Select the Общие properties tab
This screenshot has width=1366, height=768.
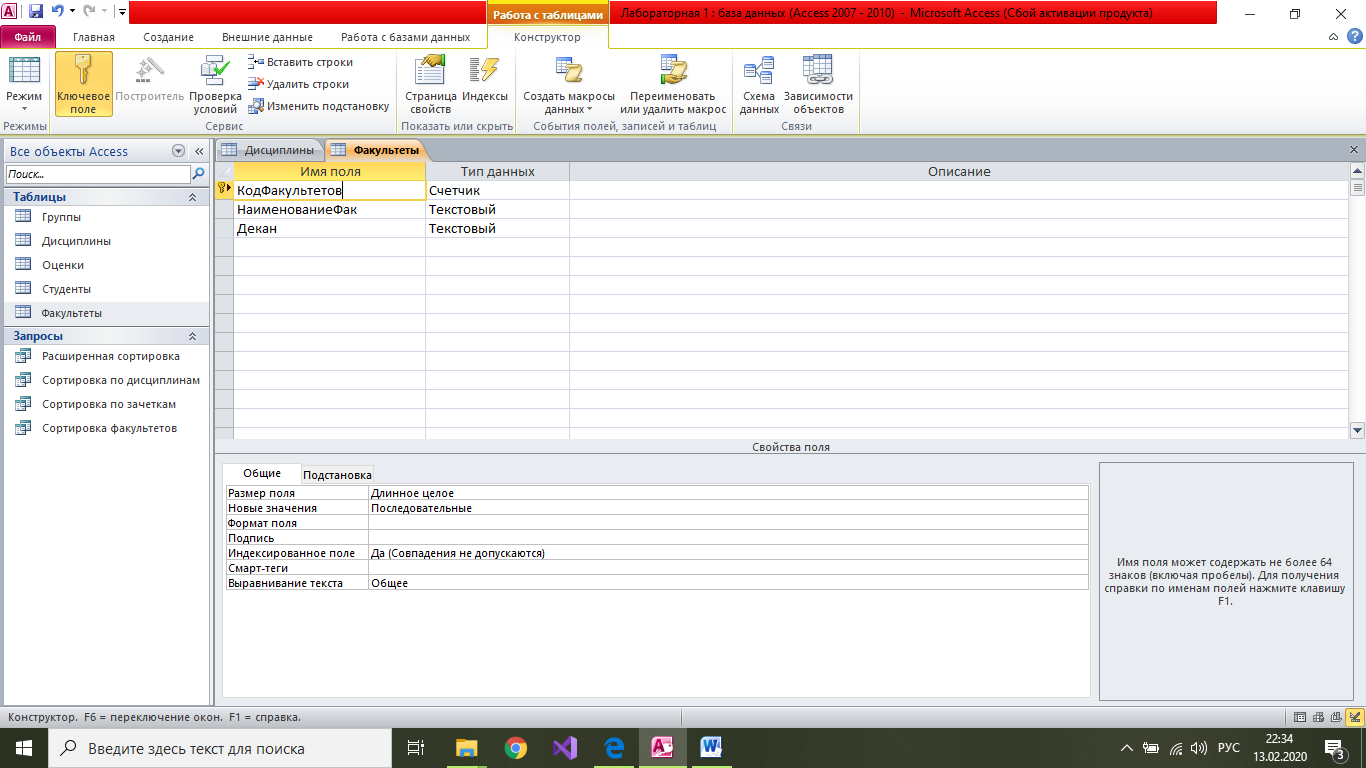click(x=262, y=474)
